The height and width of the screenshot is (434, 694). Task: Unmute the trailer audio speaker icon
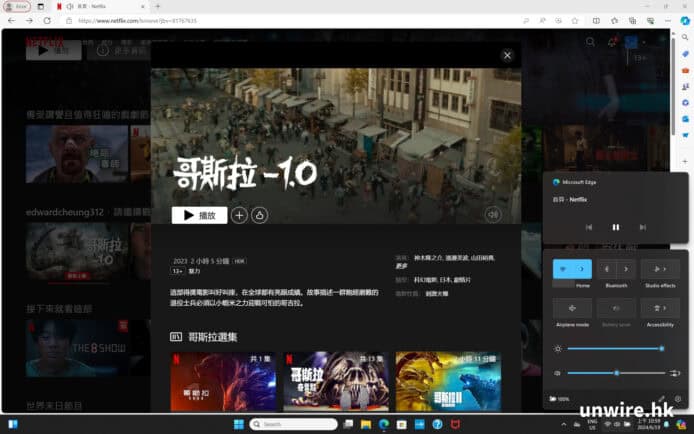pos(493,215)
